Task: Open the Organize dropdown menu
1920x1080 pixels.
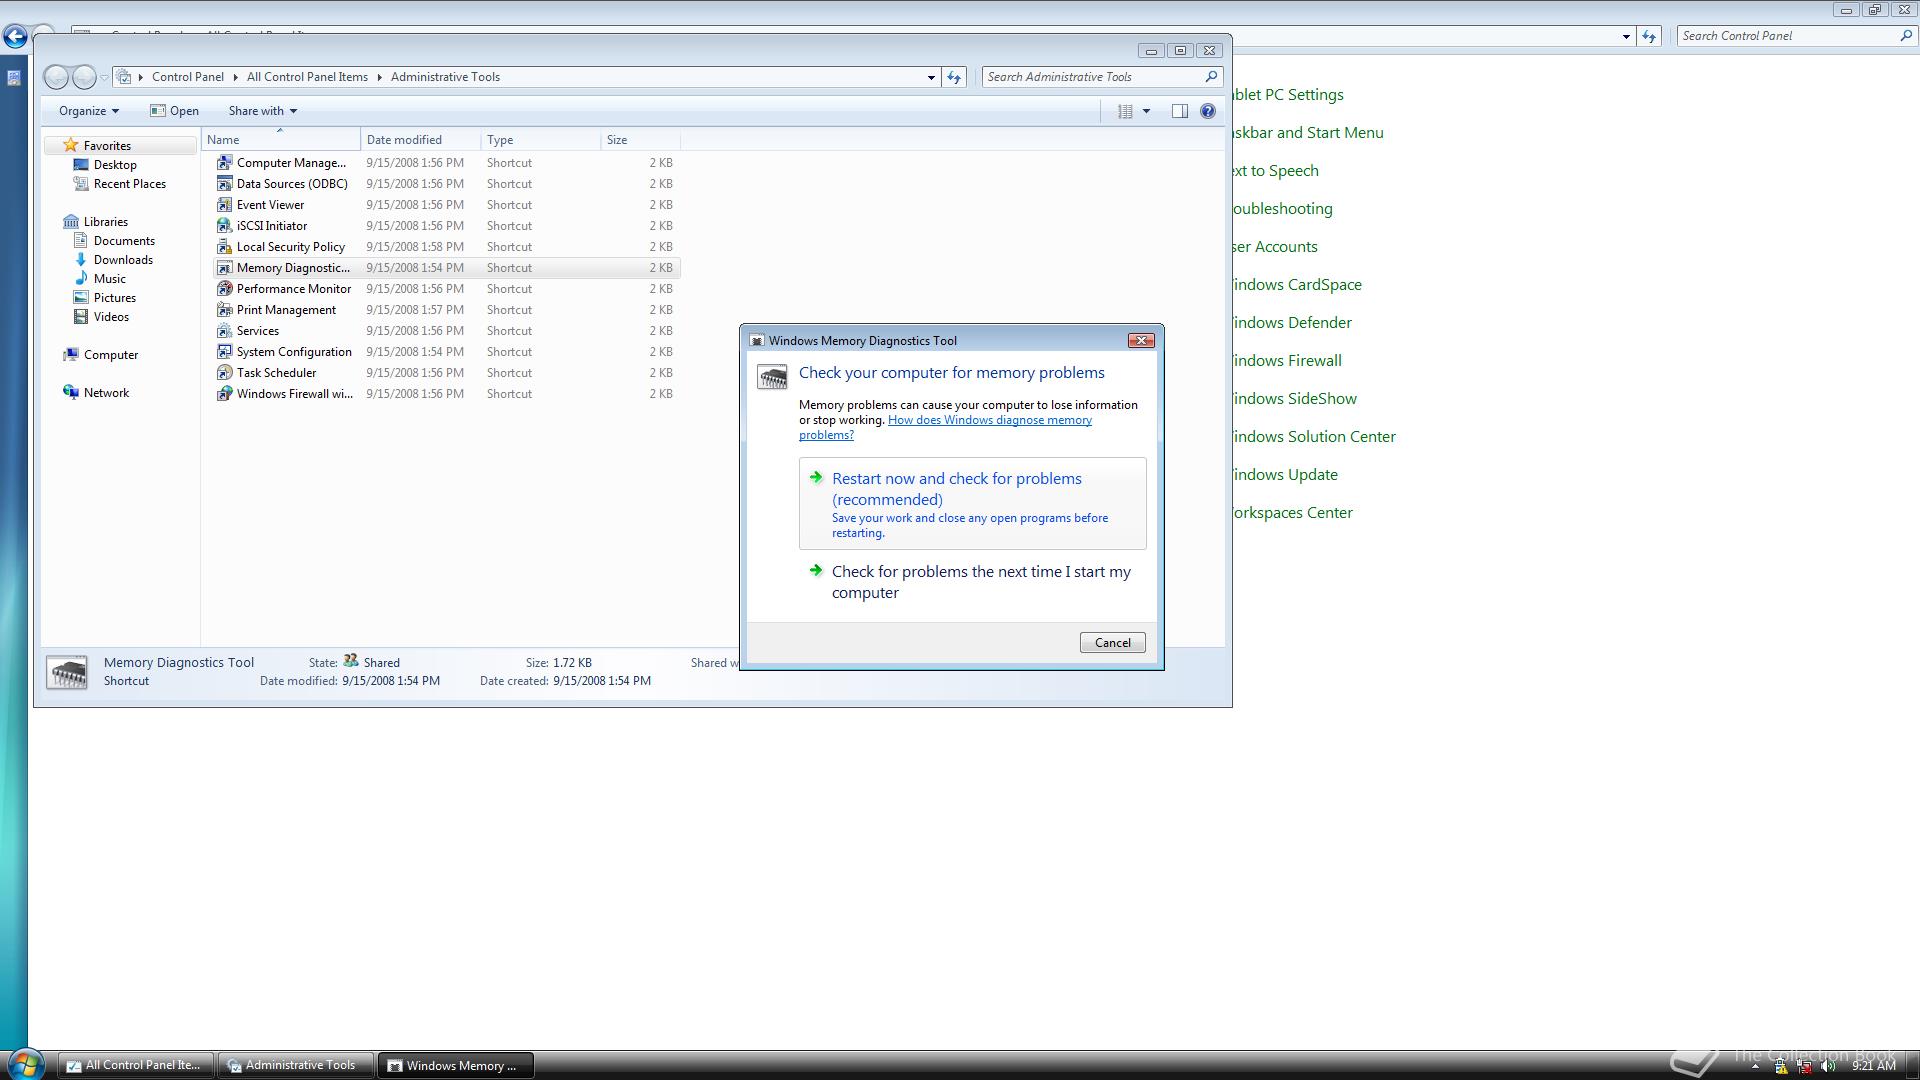Action: pyautogui.click(x=88, y=111)
